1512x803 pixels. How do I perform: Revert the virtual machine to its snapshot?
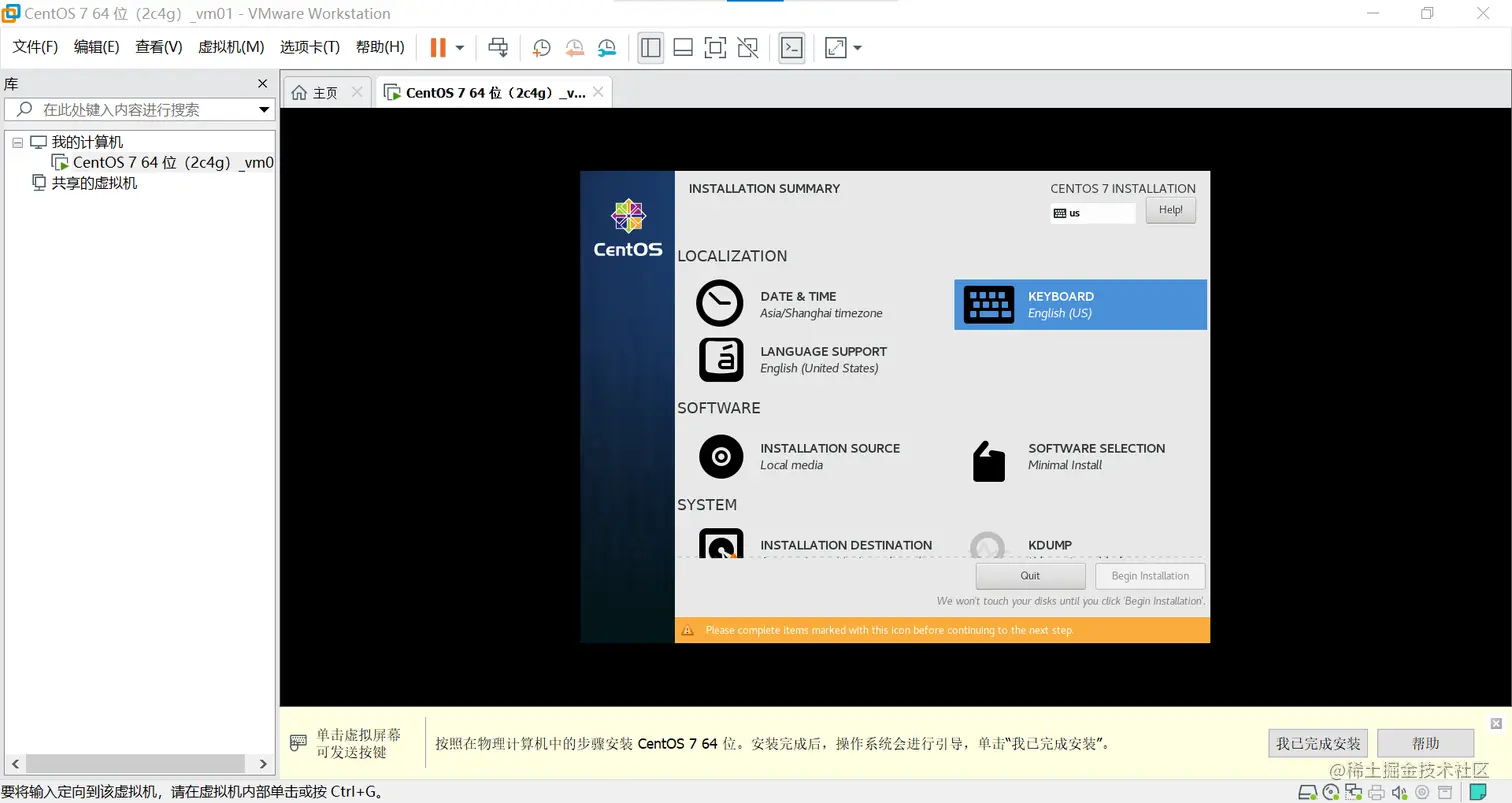[574, 47]
